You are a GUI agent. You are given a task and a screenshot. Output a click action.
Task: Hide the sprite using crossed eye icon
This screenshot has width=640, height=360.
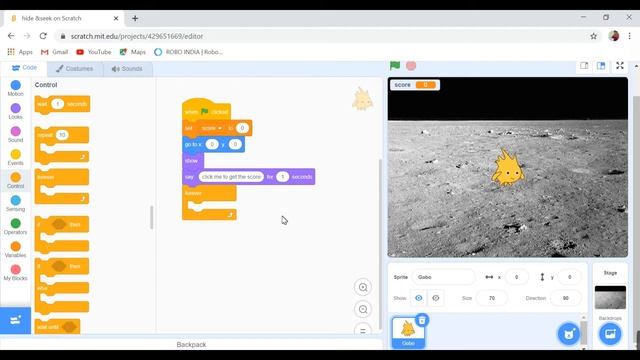coord(436,298)
